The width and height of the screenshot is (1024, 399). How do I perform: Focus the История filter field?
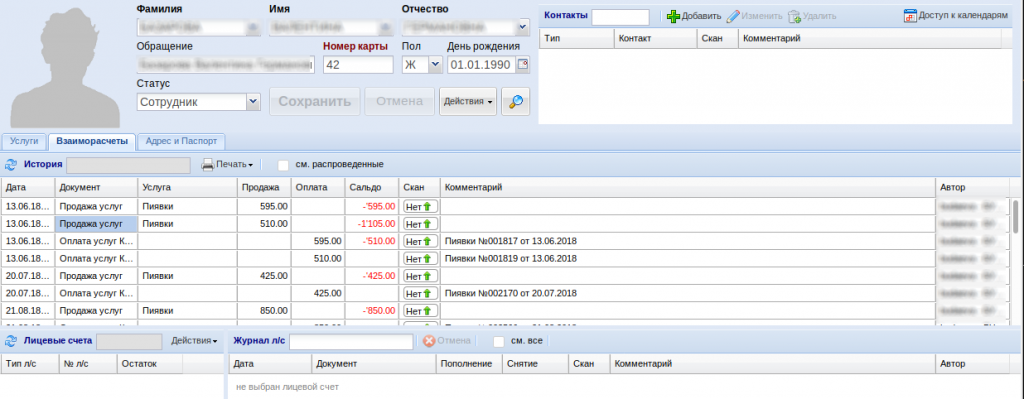[129, 165]
